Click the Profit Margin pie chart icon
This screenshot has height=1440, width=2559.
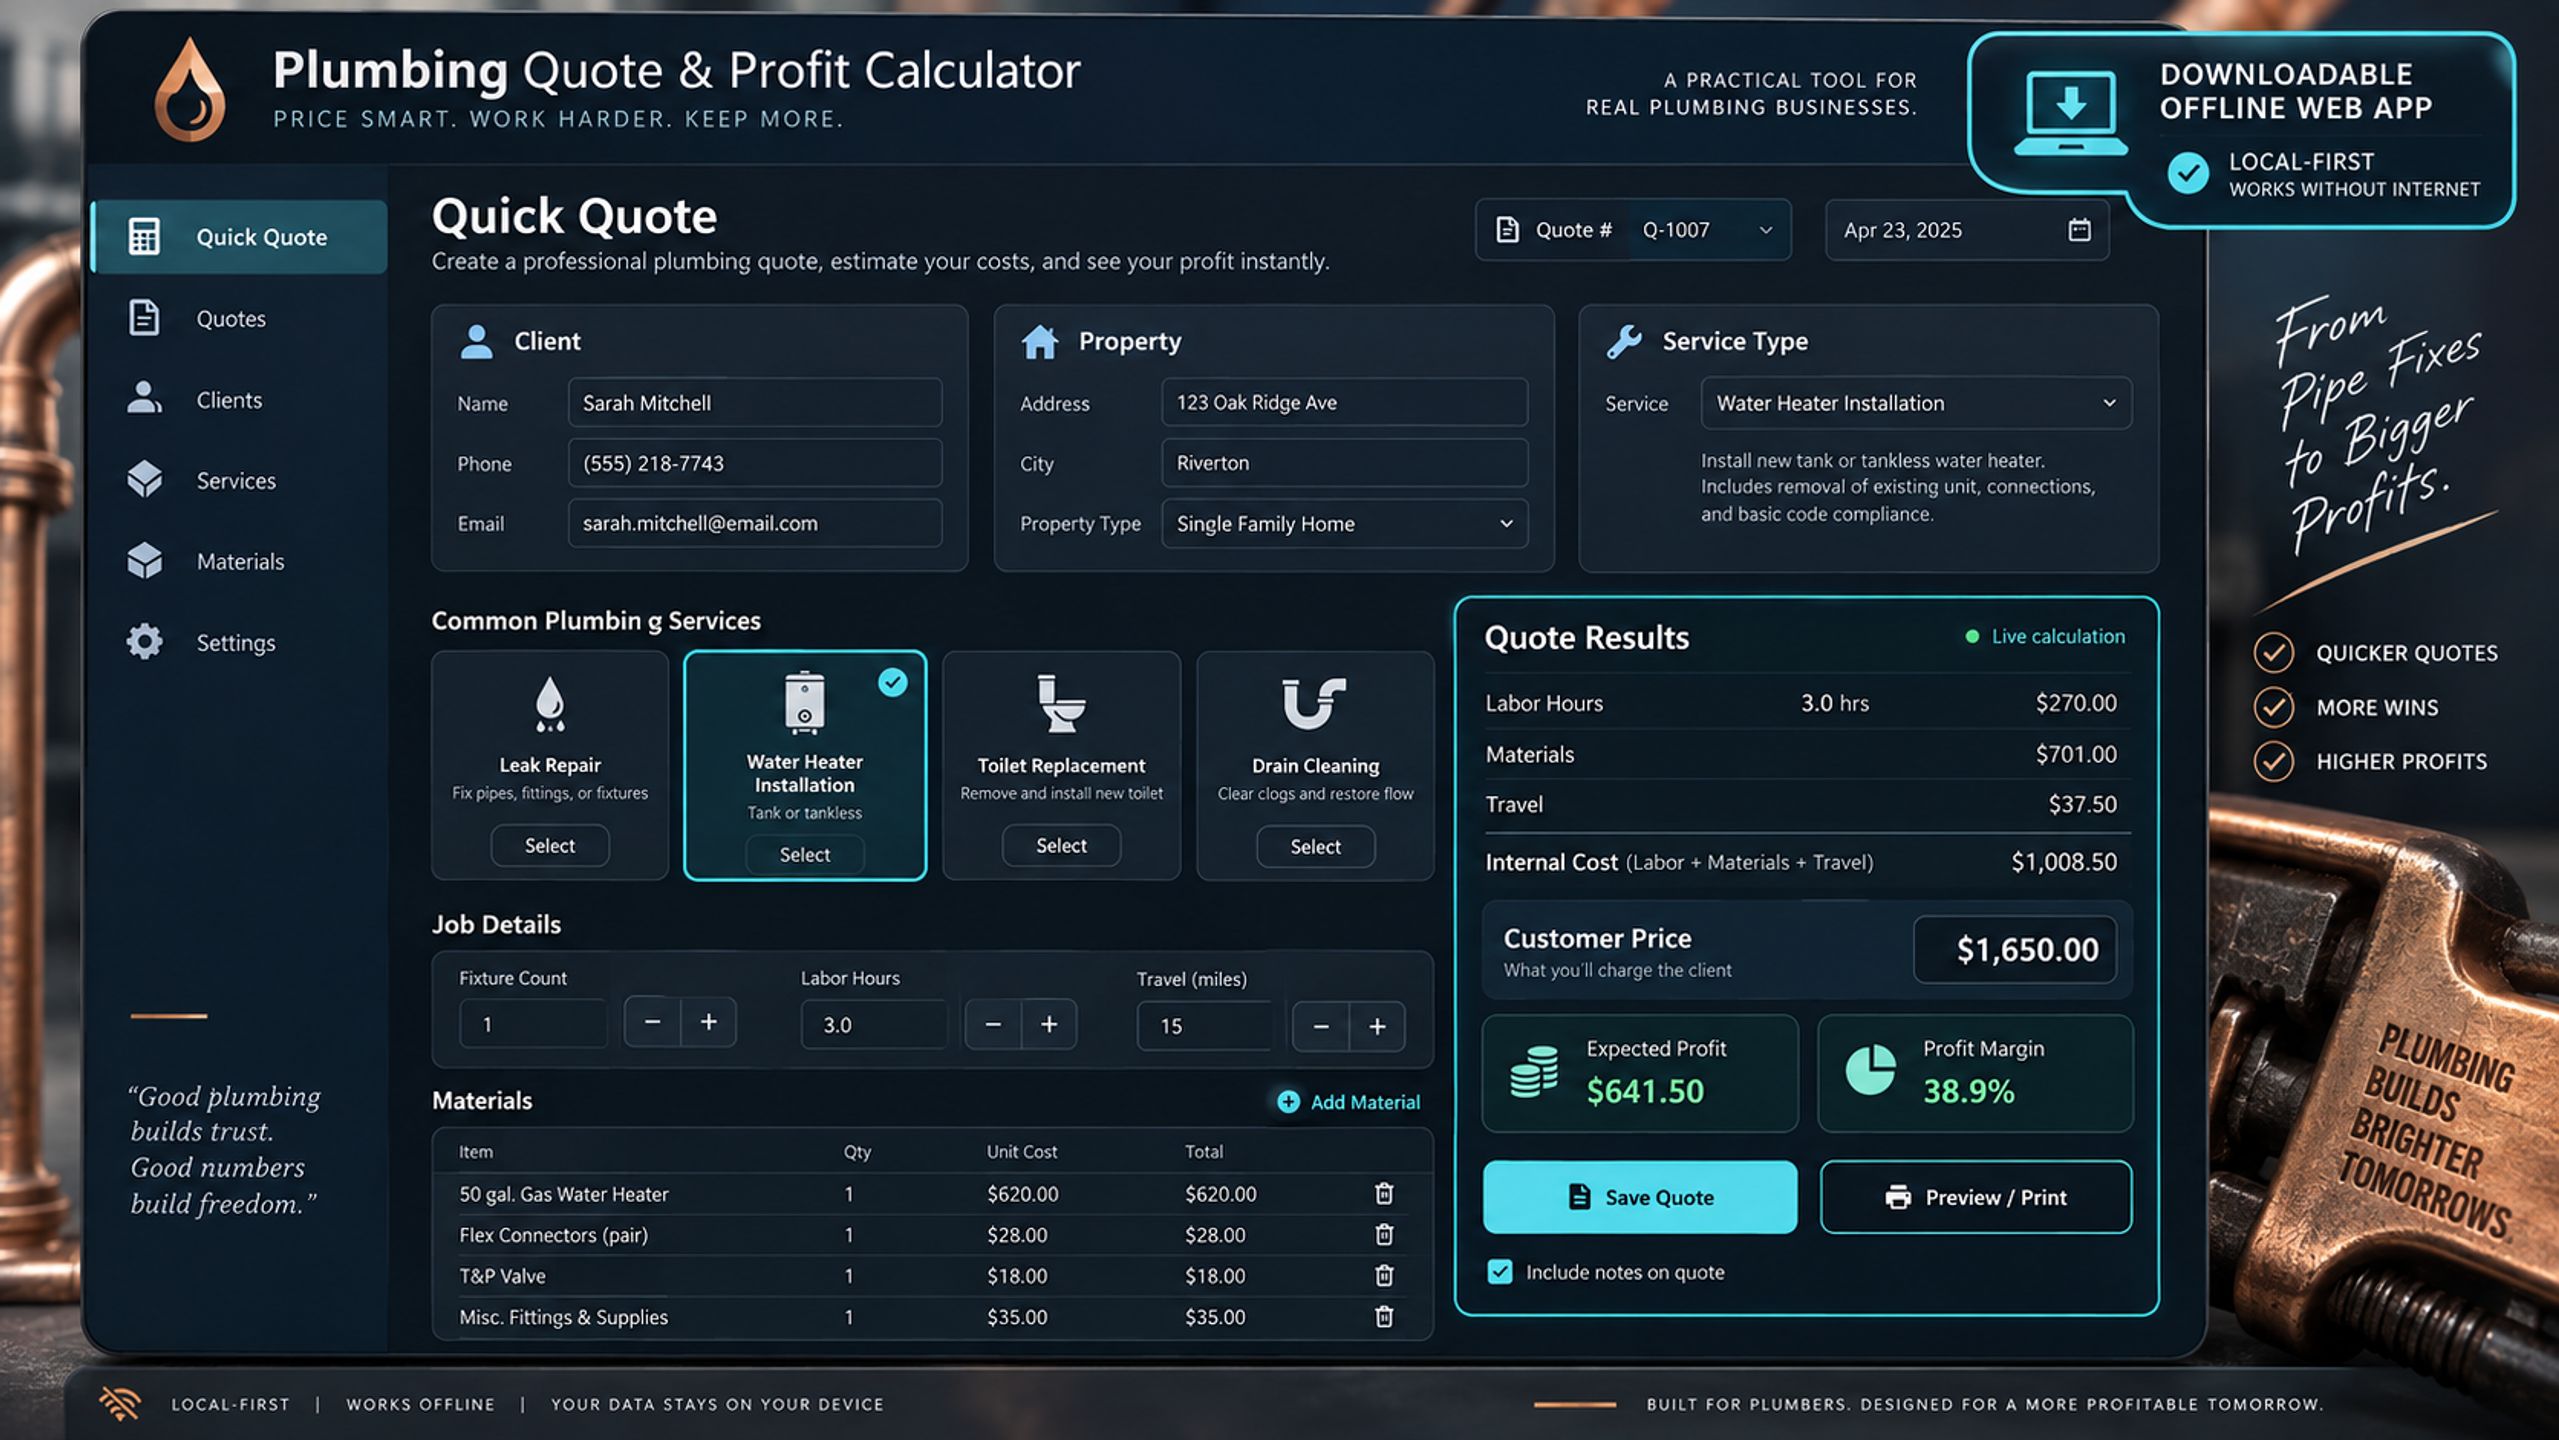(1870, 1070)
